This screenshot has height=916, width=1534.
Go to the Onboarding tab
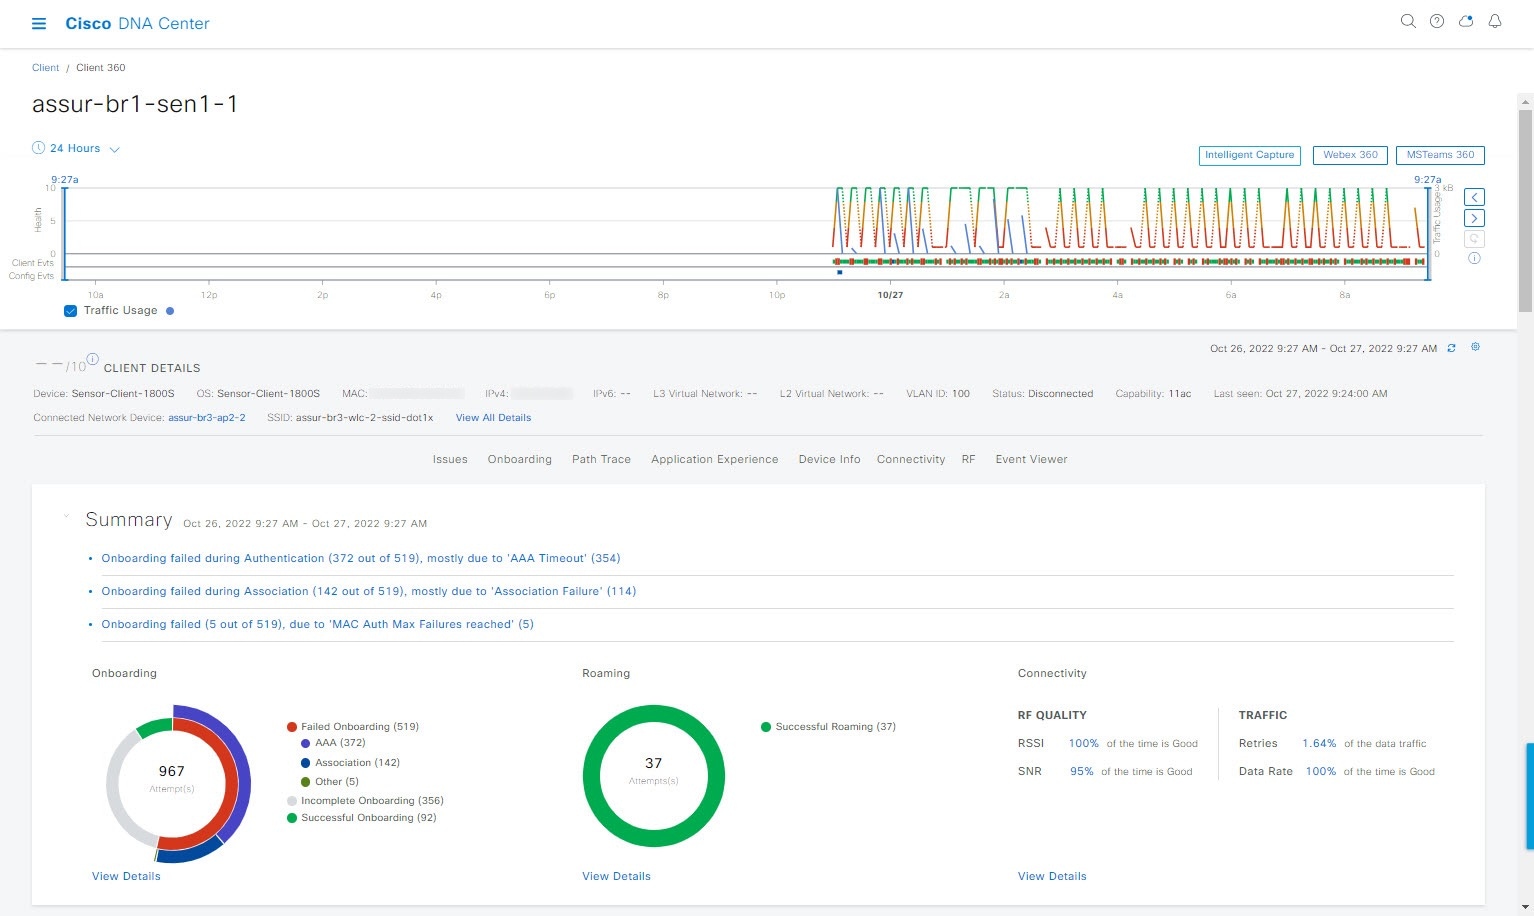(519, 459)
